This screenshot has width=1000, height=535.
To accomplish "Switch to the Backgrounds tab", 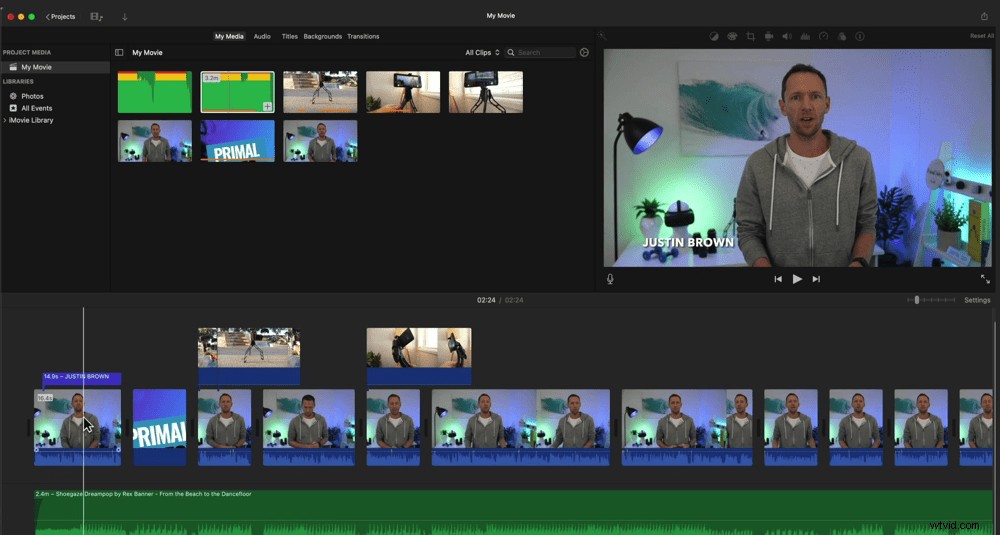I will 323,36.
